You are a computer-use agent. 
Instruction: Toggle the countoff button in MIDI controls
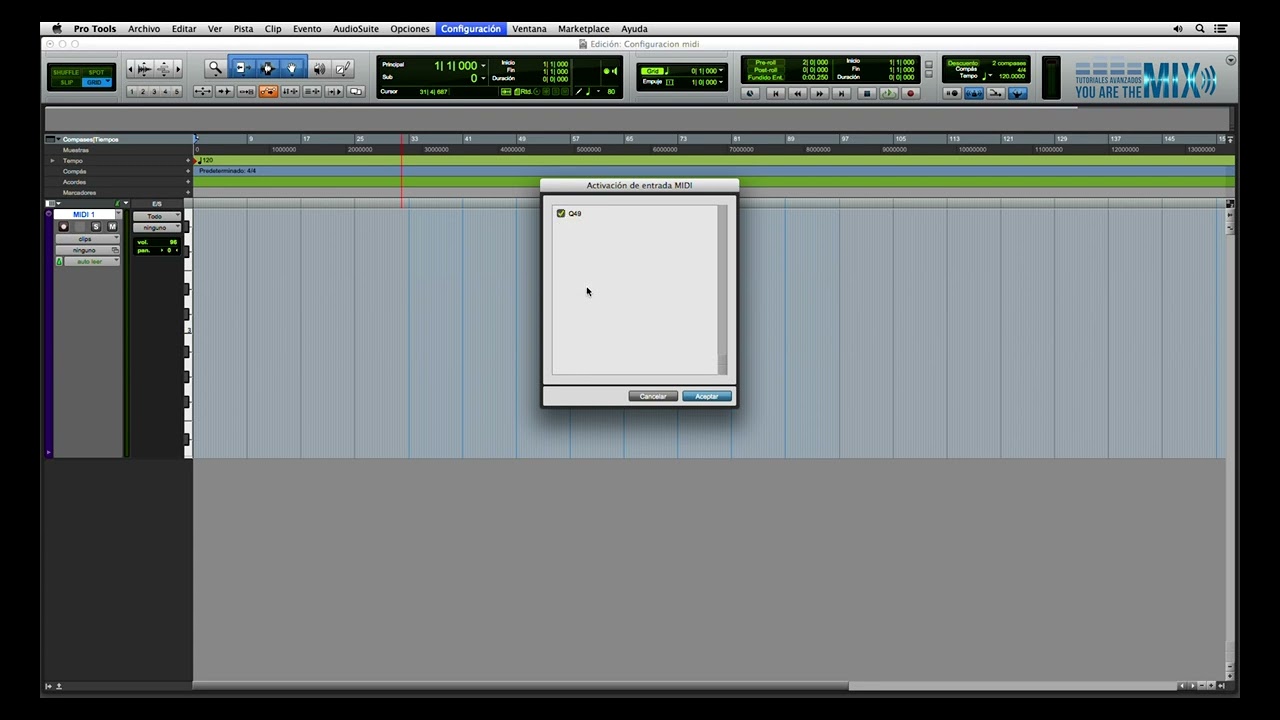(x=996, y=93)
